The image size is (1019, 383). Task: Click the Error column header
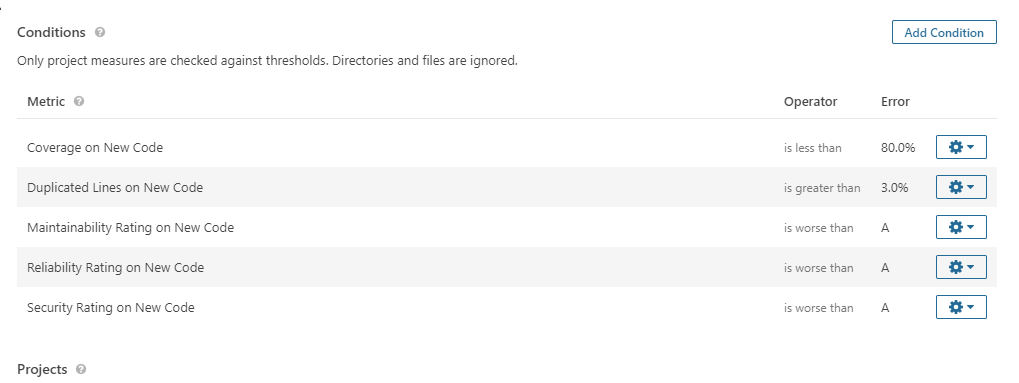point(895,101)
